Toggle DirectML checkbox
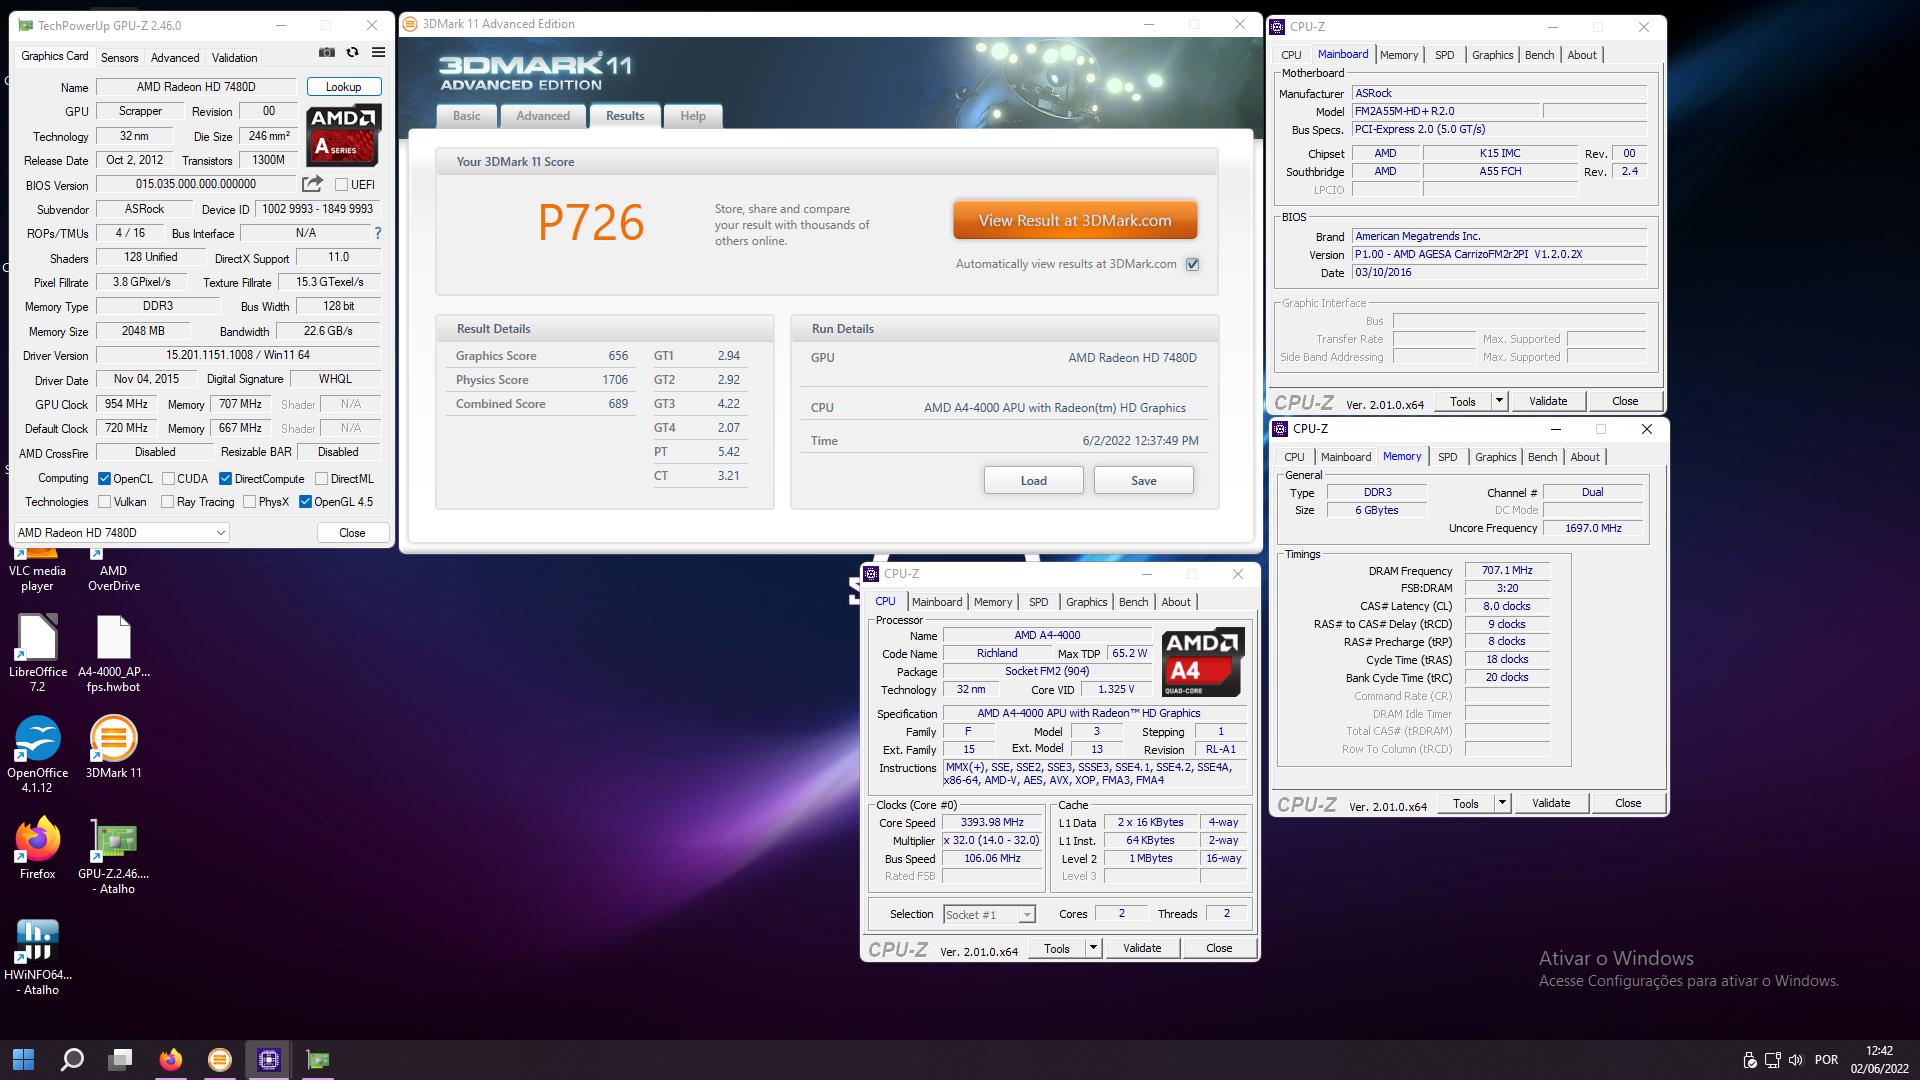Image resolution: width=1920 pixels, height=1080 pixels. (322, 479)
